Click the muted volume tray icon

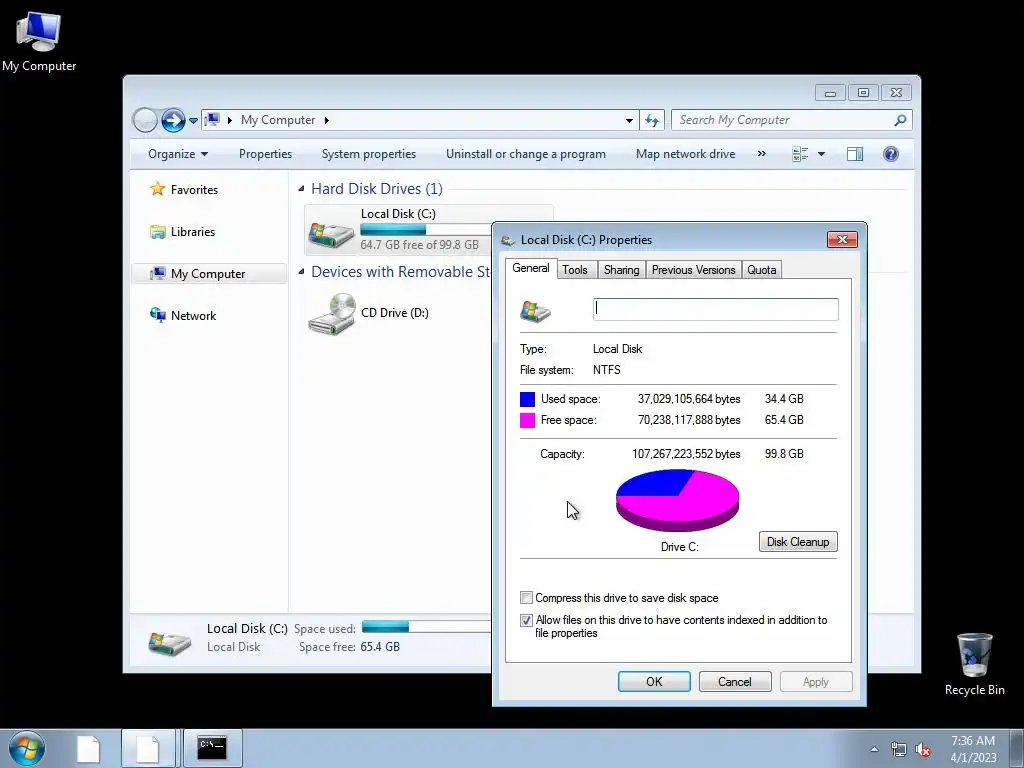point(923,749)
